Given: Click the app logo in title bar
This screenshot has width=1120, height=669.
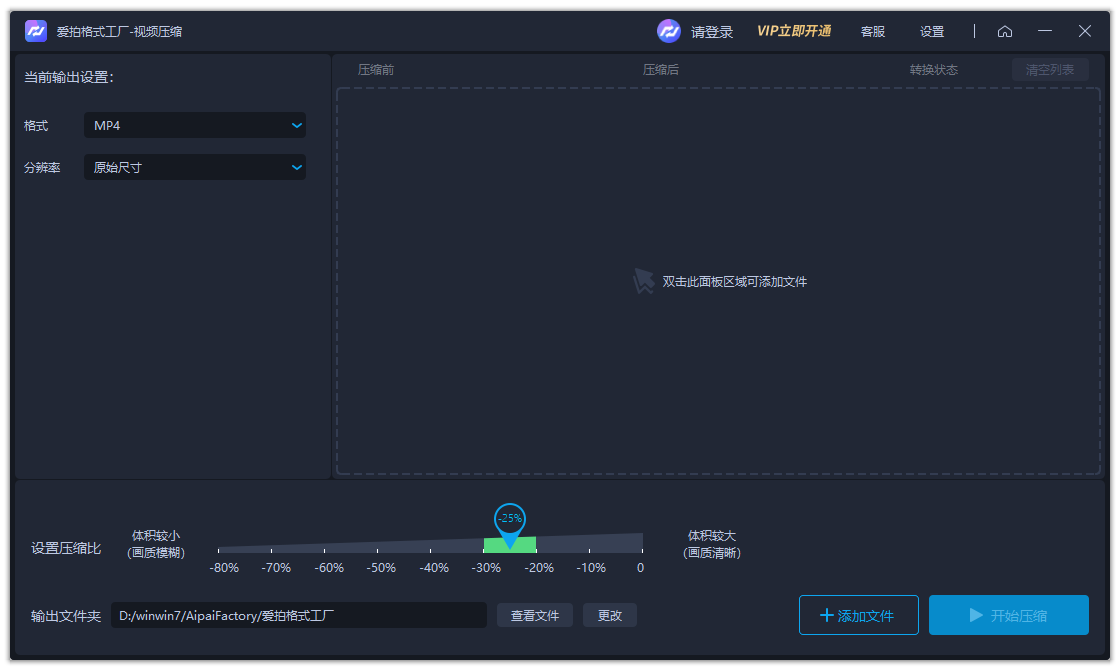Looking at the screenshot, I should pyautogui.click(x=36, y=31).
